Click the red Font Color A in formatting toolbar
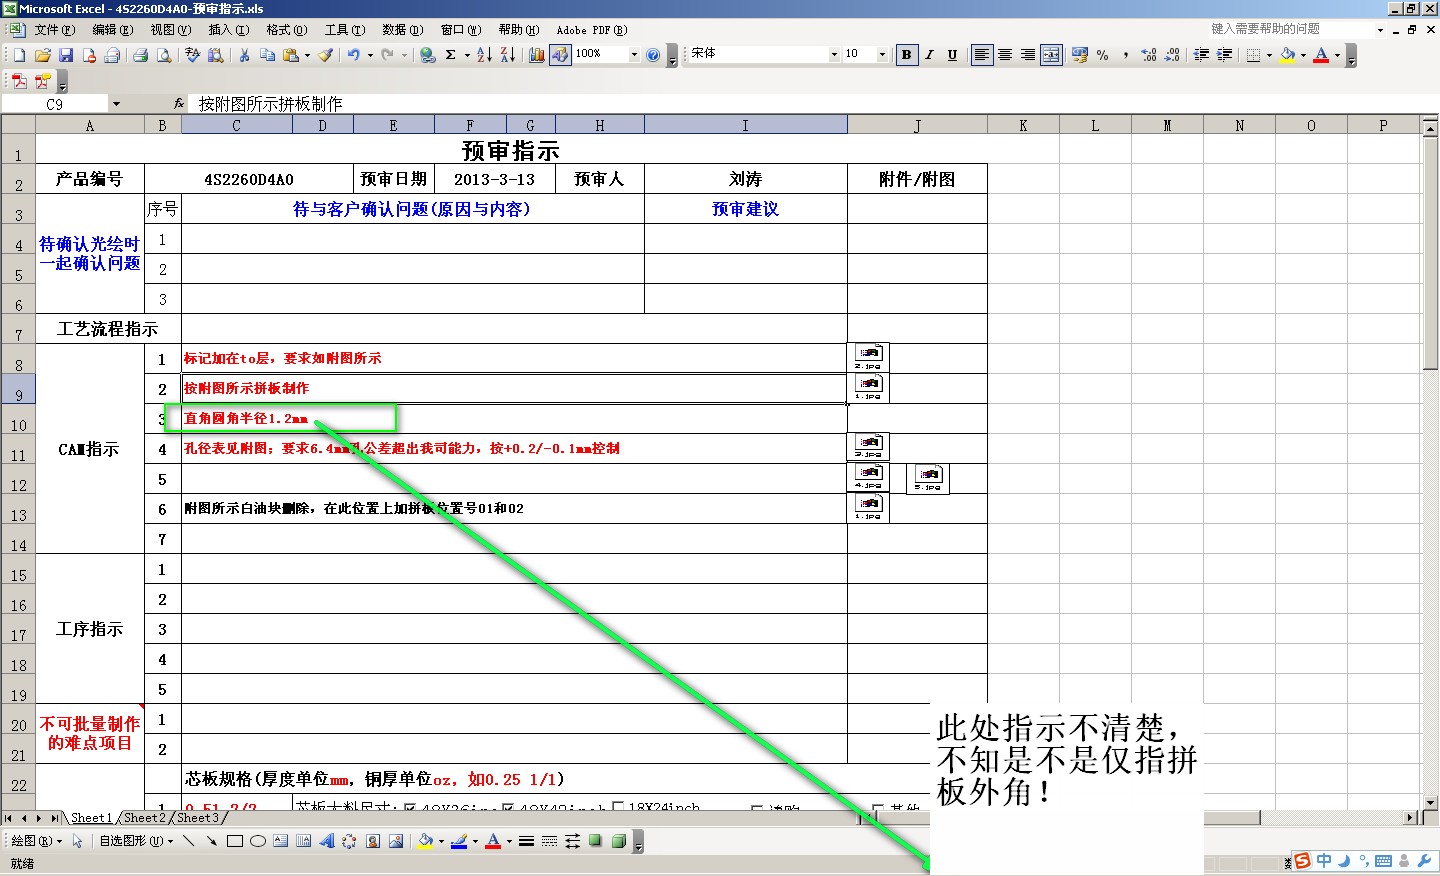This screenshot has width=1440, height=876. point(1321,55)
